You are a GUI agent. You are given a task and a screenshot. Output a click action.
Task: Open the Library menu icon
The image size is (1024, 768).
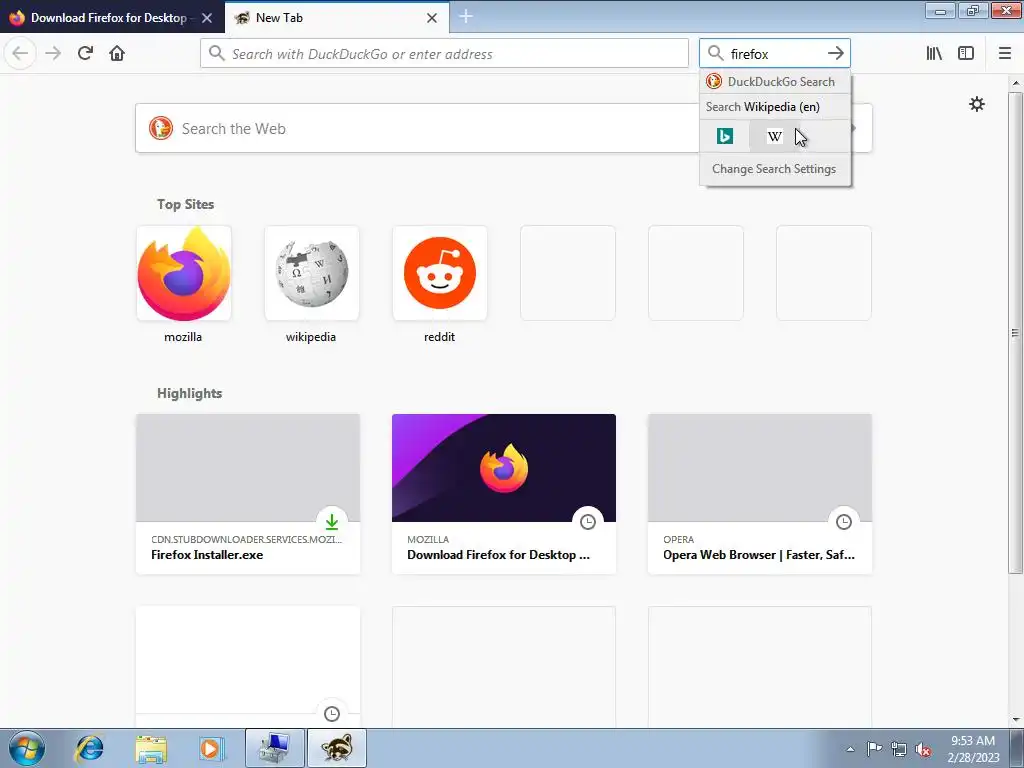point(934,53)
